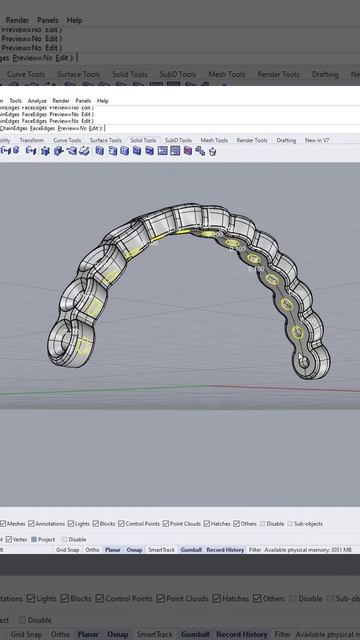360x640 pixels.
Task: Check the Disable box beside Sub-objects
Action: [x=262, y=523]
